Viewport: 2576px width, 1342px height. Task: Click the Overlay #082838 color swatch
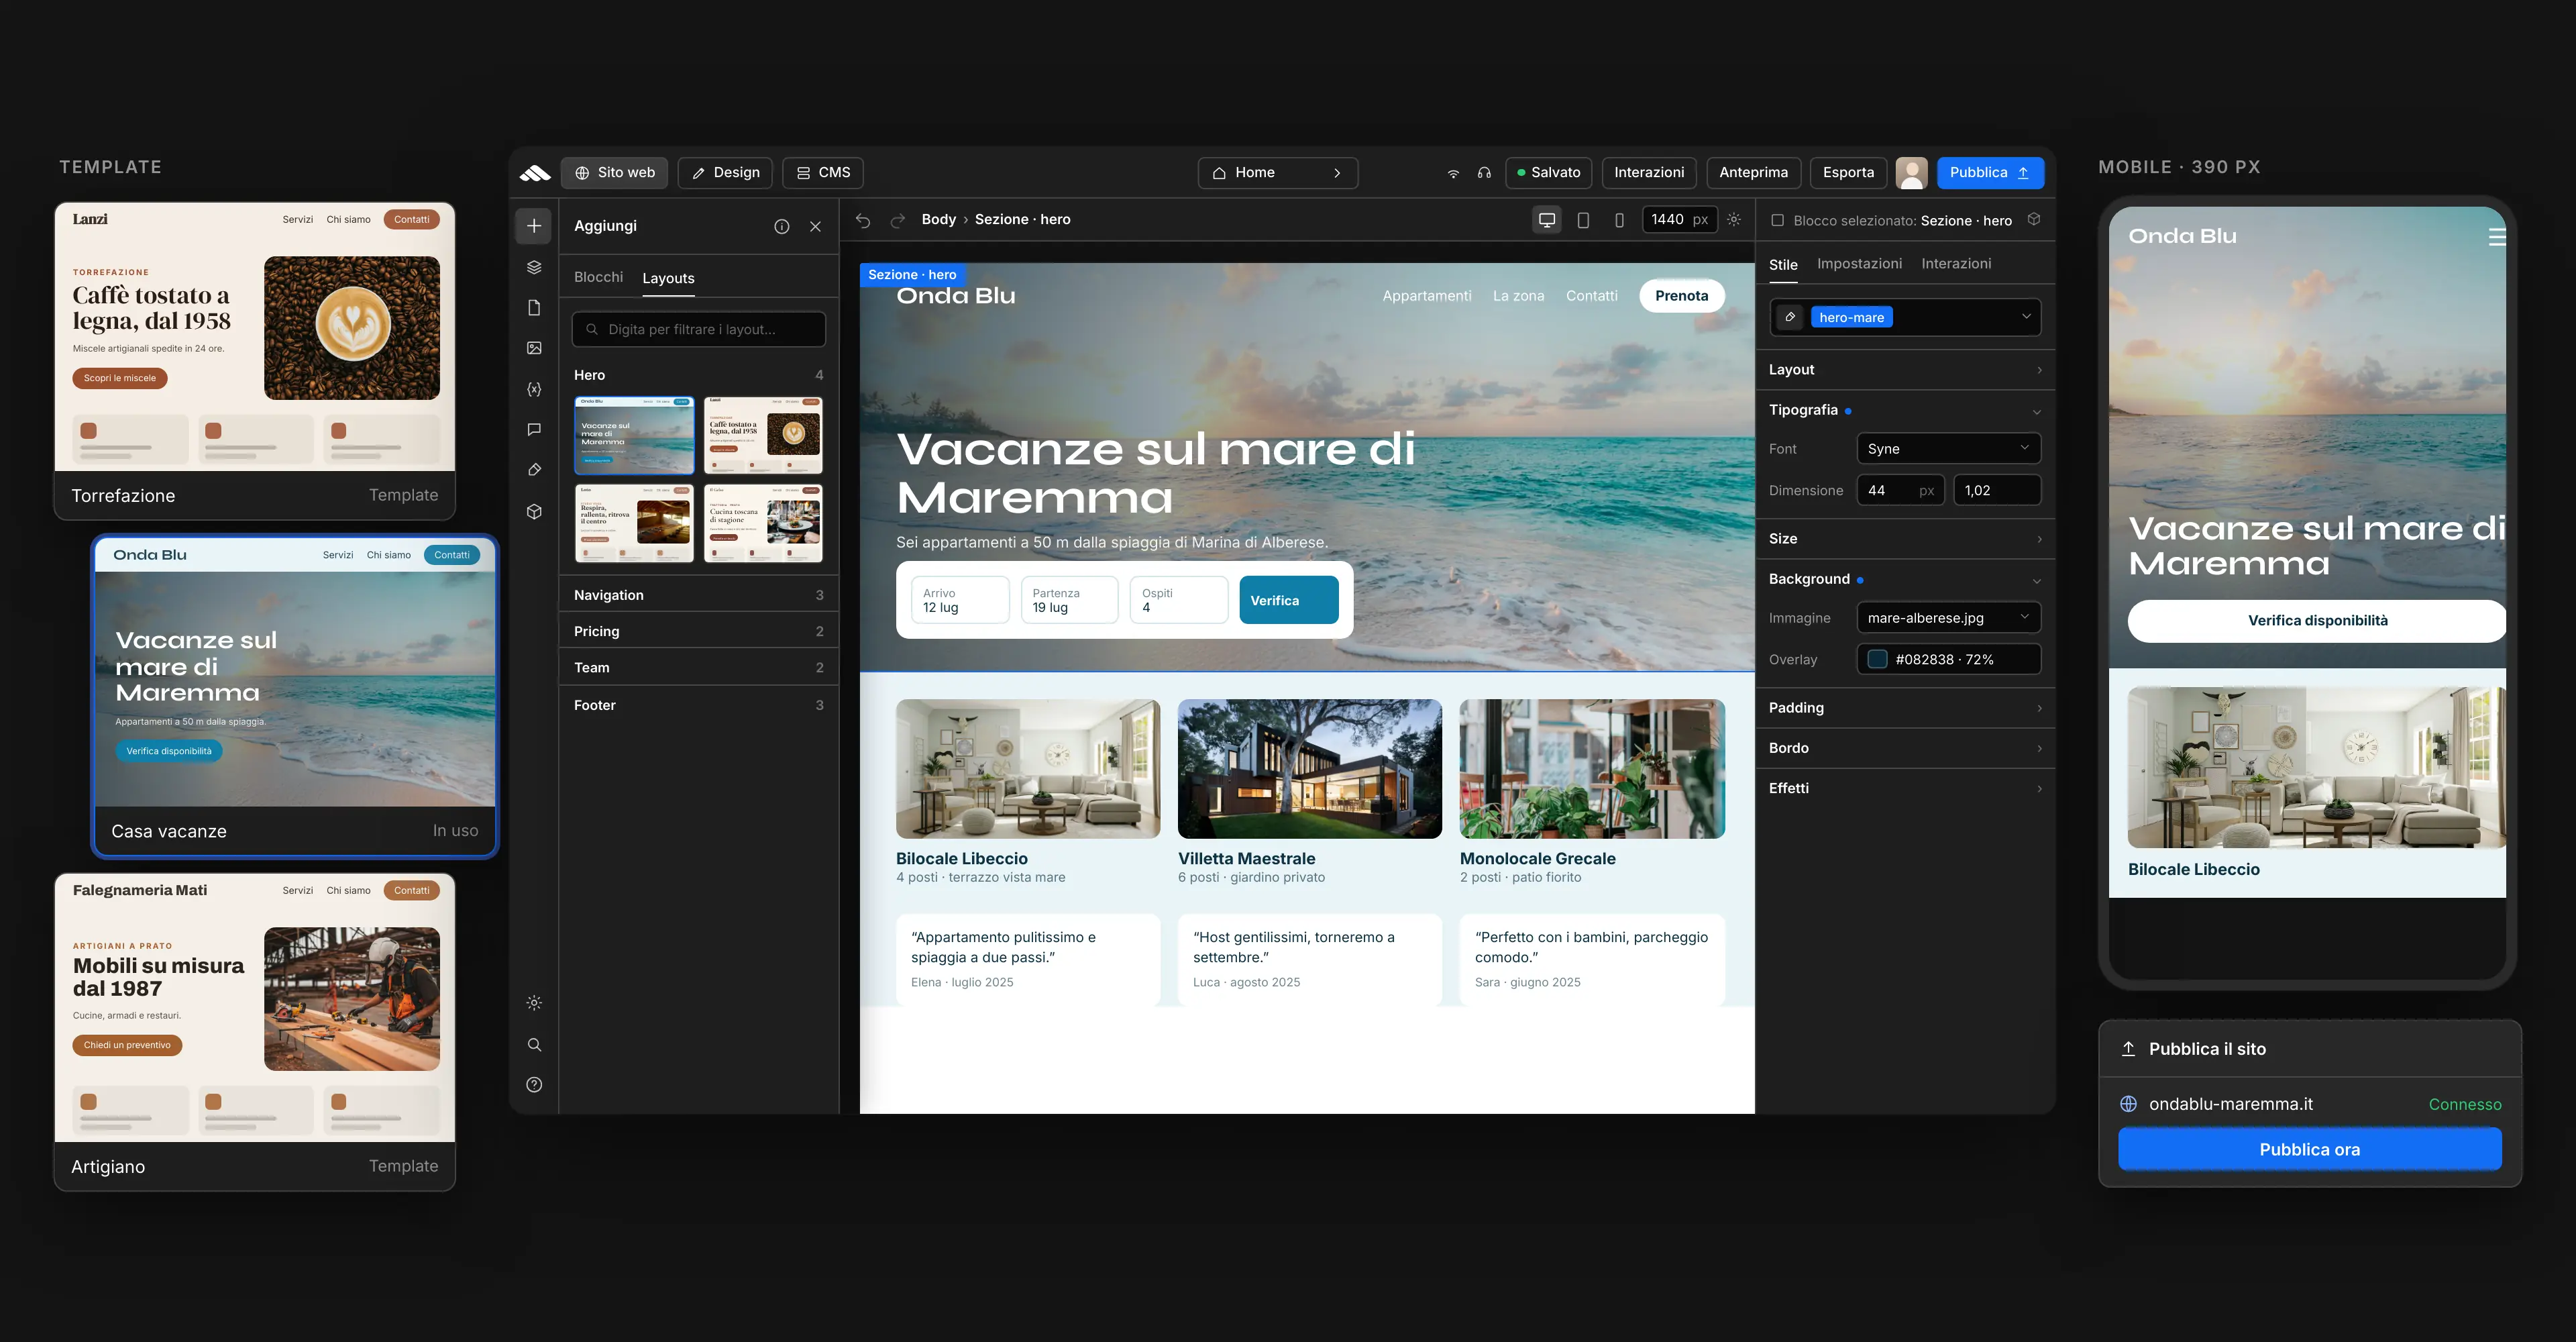pos(1877,660)
